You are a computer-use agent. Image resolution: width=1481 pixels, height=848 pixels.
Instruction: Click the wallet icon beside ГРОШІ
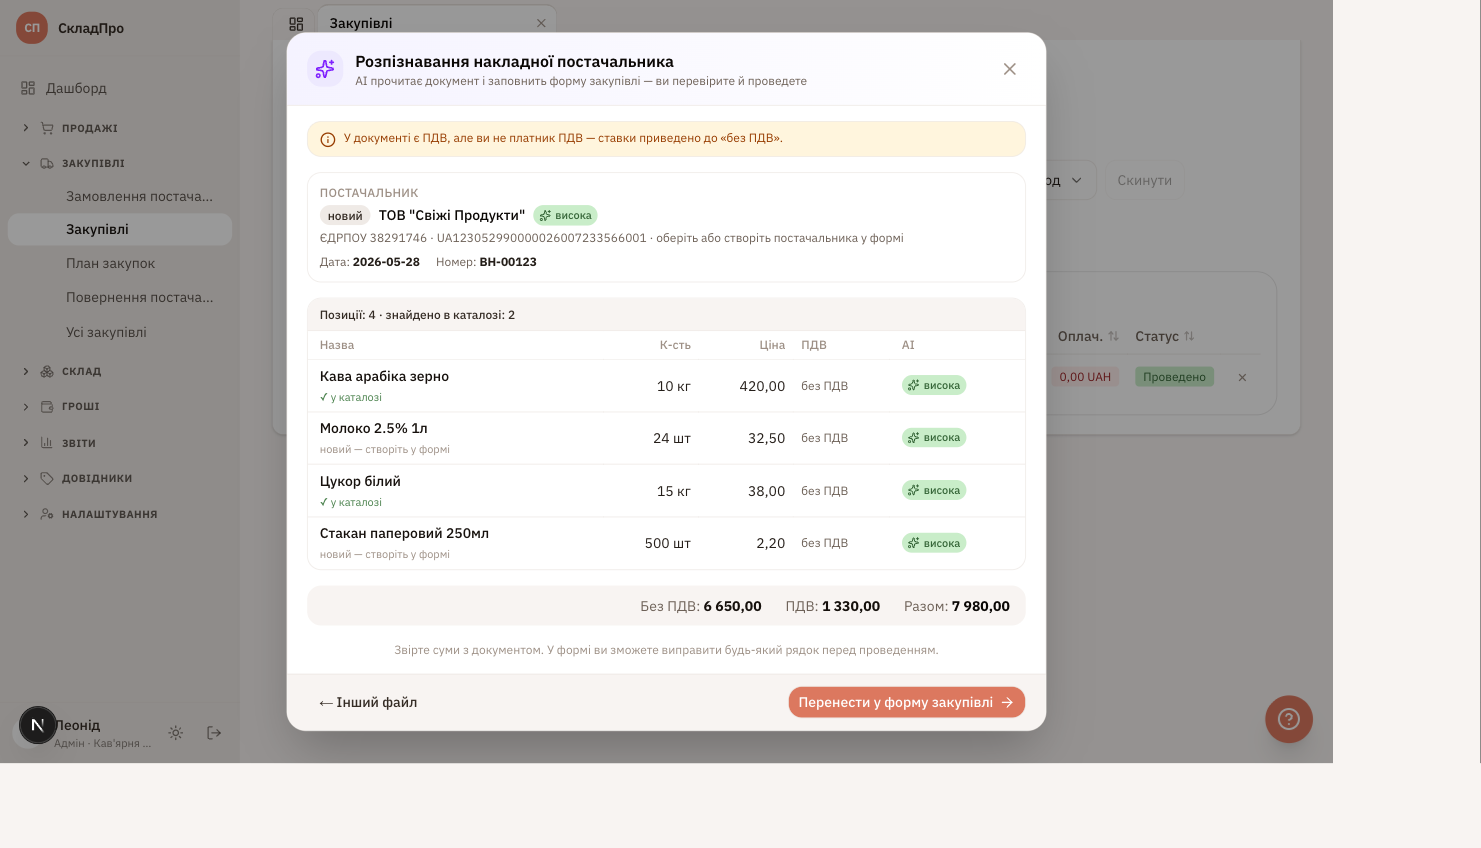pyautogui.click(x=47, y=406)
